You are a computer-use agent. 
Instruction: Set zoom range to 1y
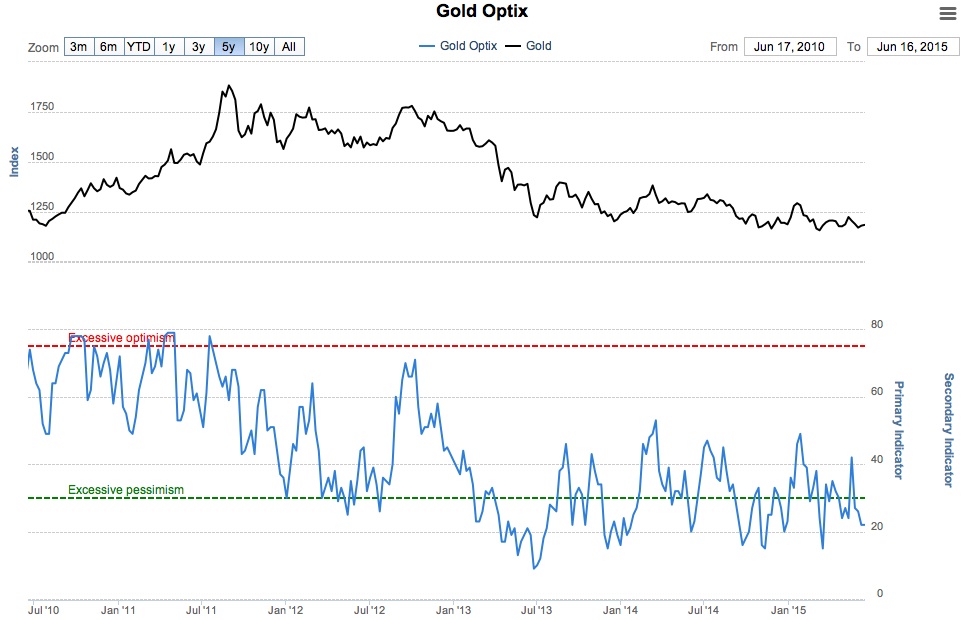tap(169, 46)
